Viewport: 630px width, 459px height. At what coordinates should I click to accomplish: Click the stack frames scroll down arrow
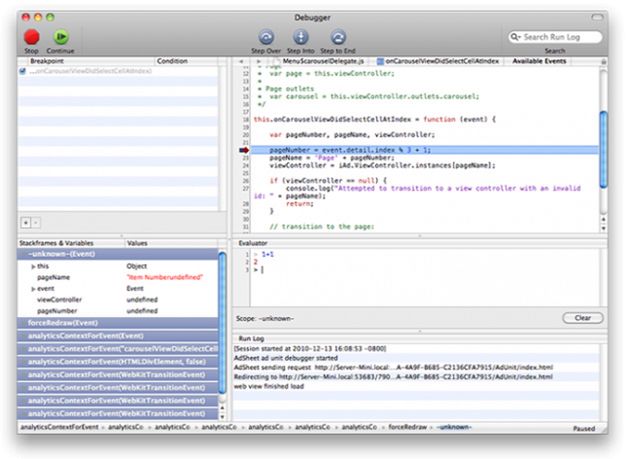coord(222,416)
